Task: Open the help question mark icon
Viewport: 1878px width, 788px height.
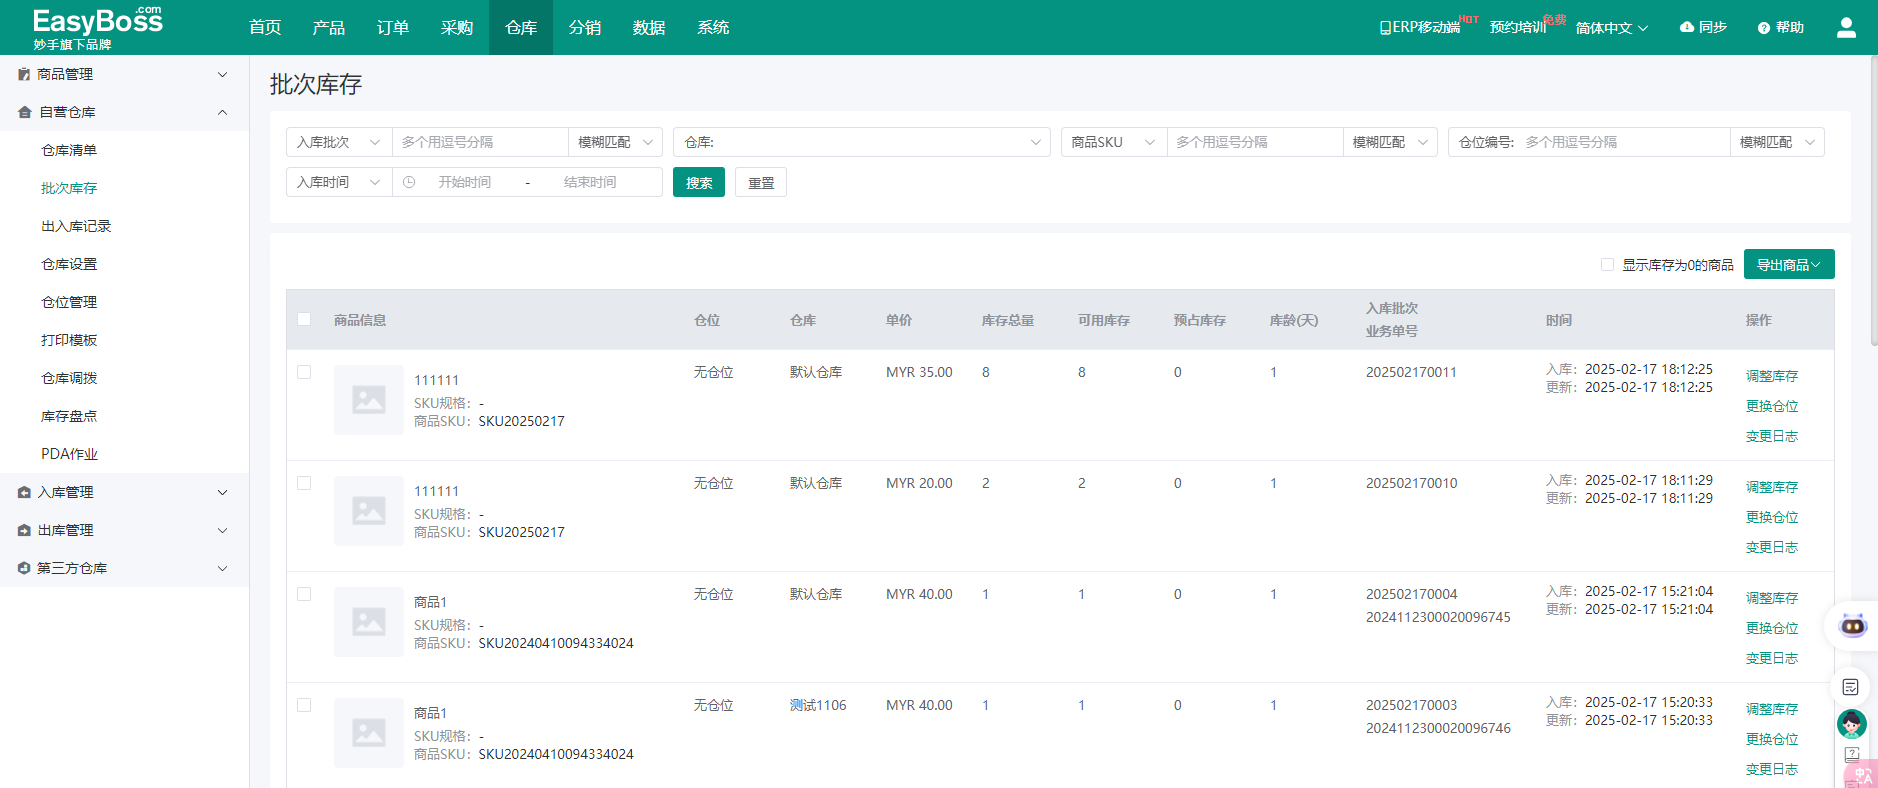Action: tap(1764, 28)
